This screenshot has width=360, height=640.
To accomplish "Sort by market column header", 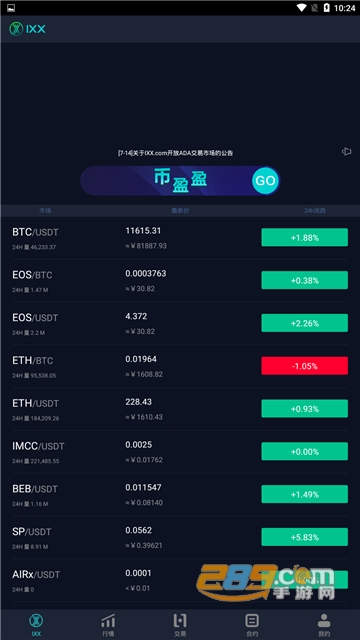I will click(x=45, y=211).
